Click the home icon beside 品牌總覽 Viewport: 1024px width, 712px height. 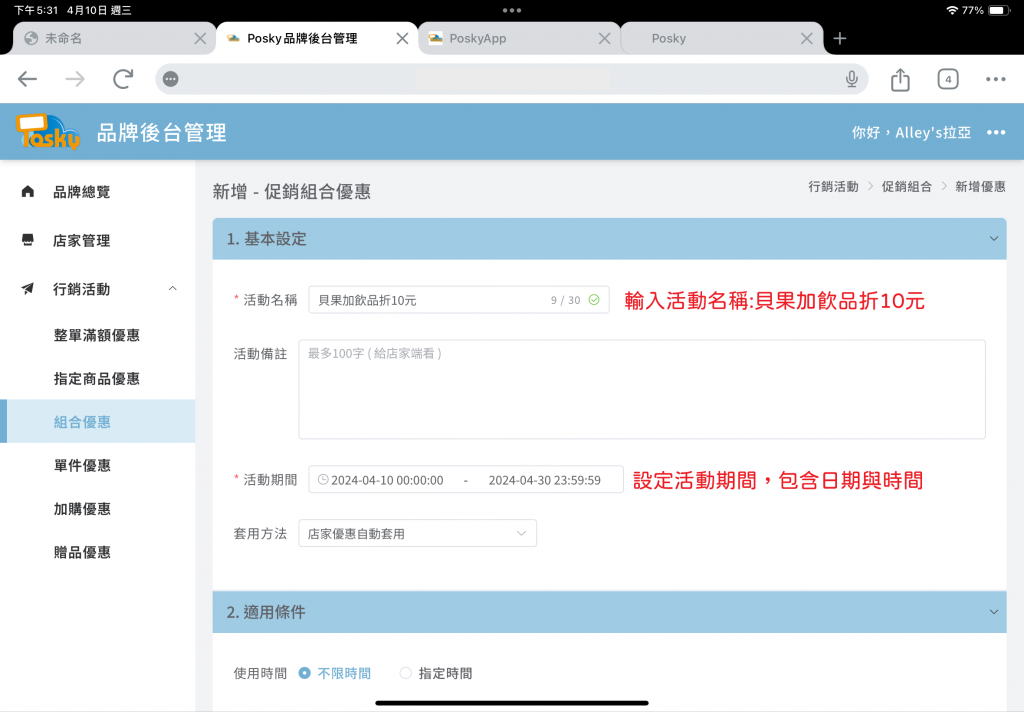[27, 191]
